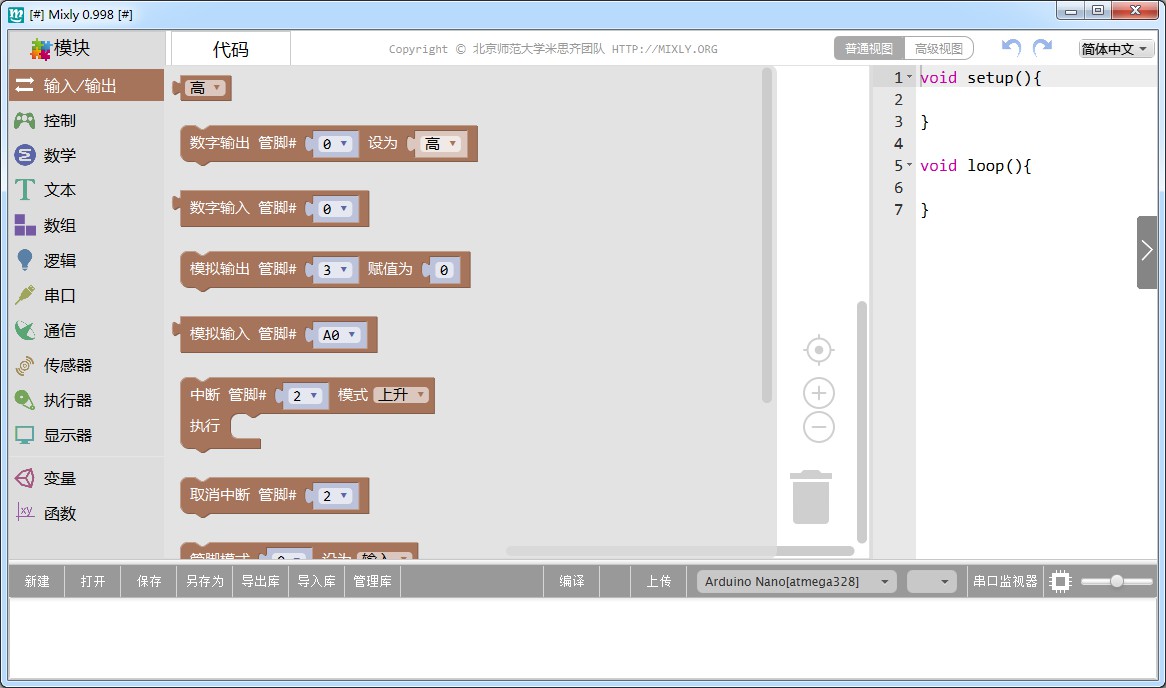Click the 编译 compile button
Screen dimensions: 1166x688
click(572, 582)
